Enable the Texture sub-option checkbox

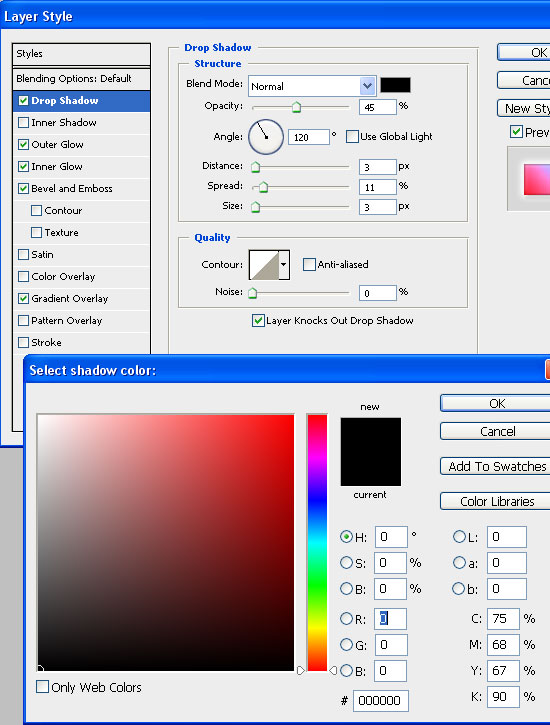pos(37,233)
